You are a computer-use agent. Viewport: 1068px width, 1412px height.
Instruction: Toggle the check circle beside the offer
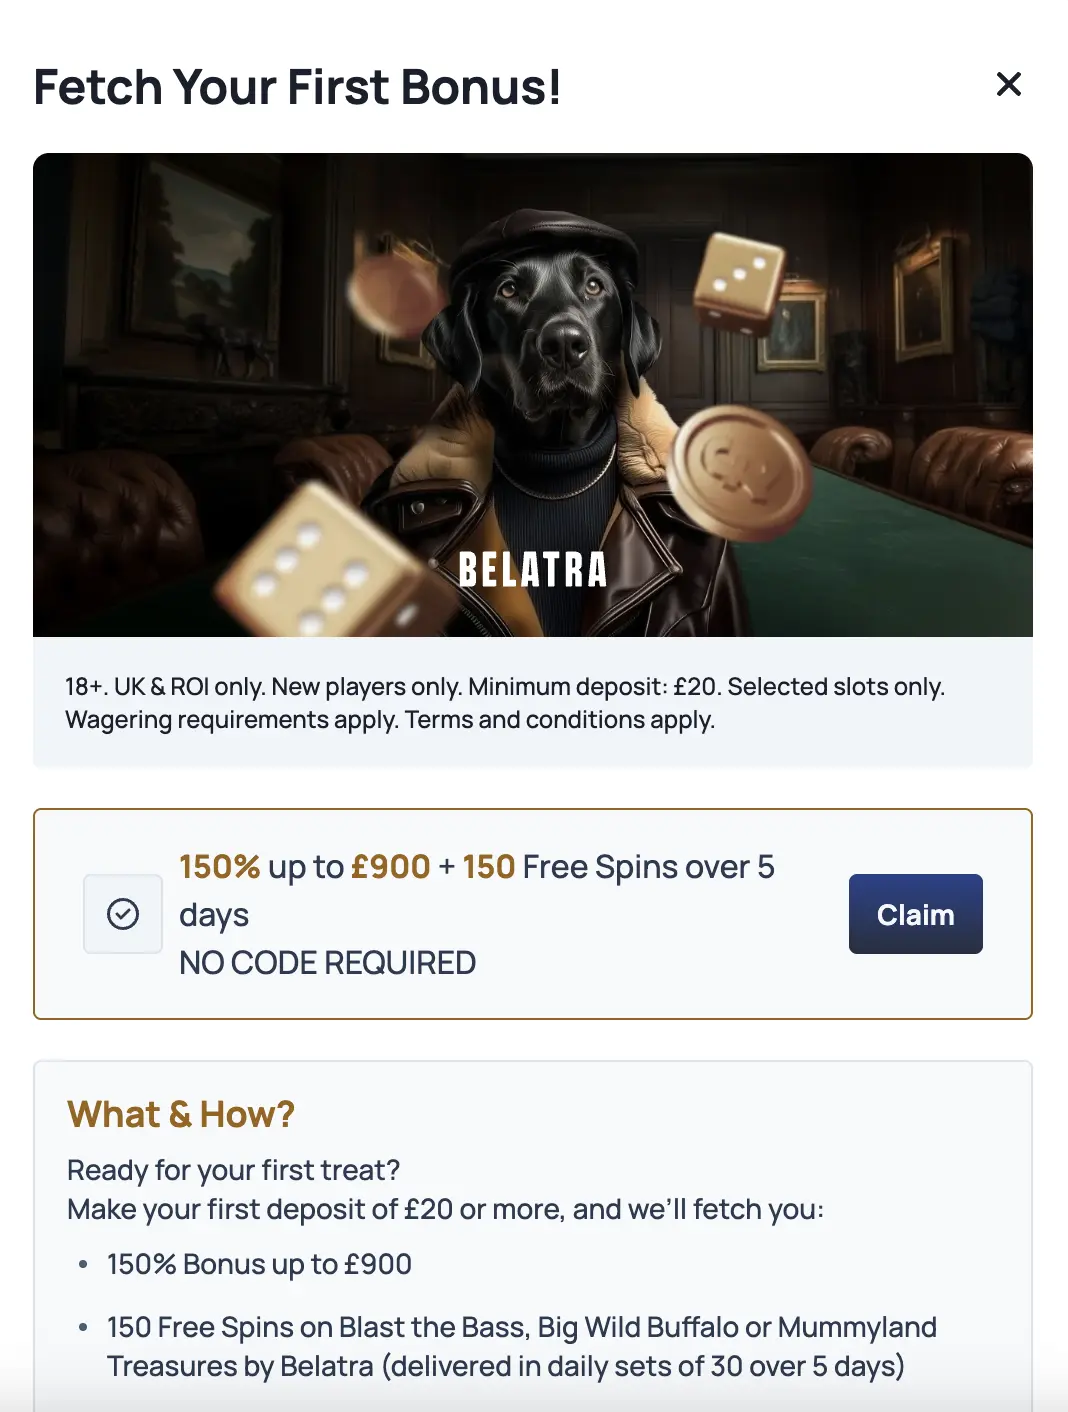[x=123, y=914]
